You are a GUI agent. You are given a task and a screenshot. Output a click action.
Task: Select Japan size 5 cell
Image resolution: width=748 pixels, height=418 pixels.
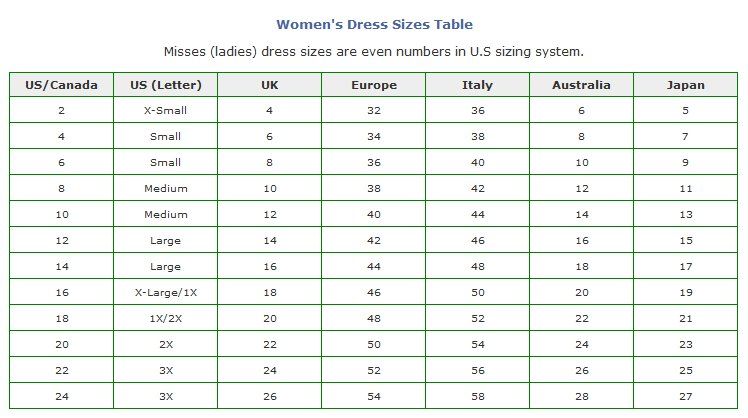click(686, 110)
